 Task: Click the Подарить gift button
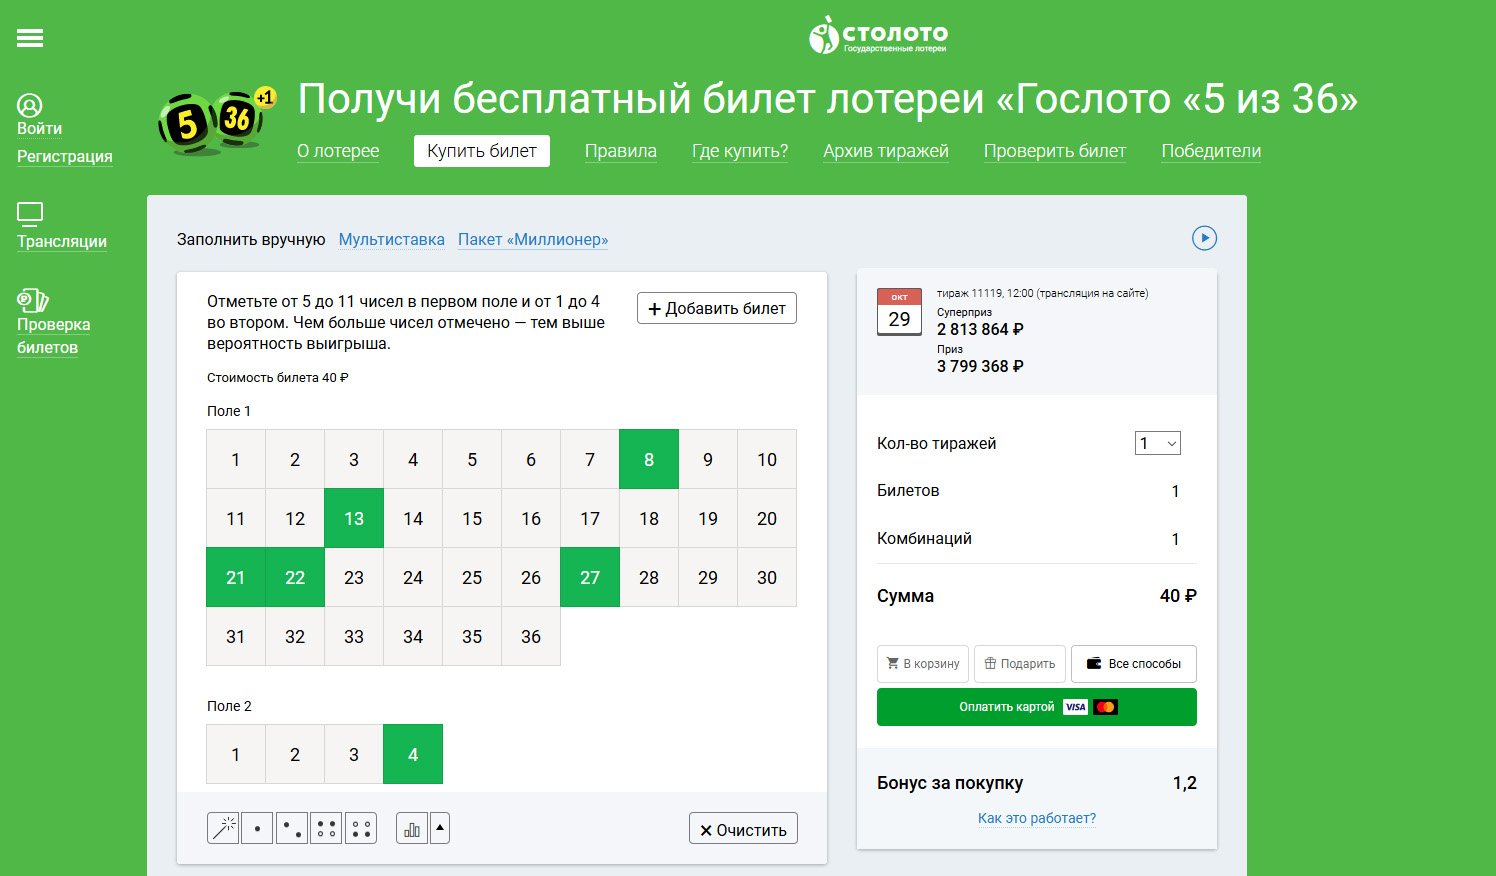pyautogui.click(x=1020, y=664)
